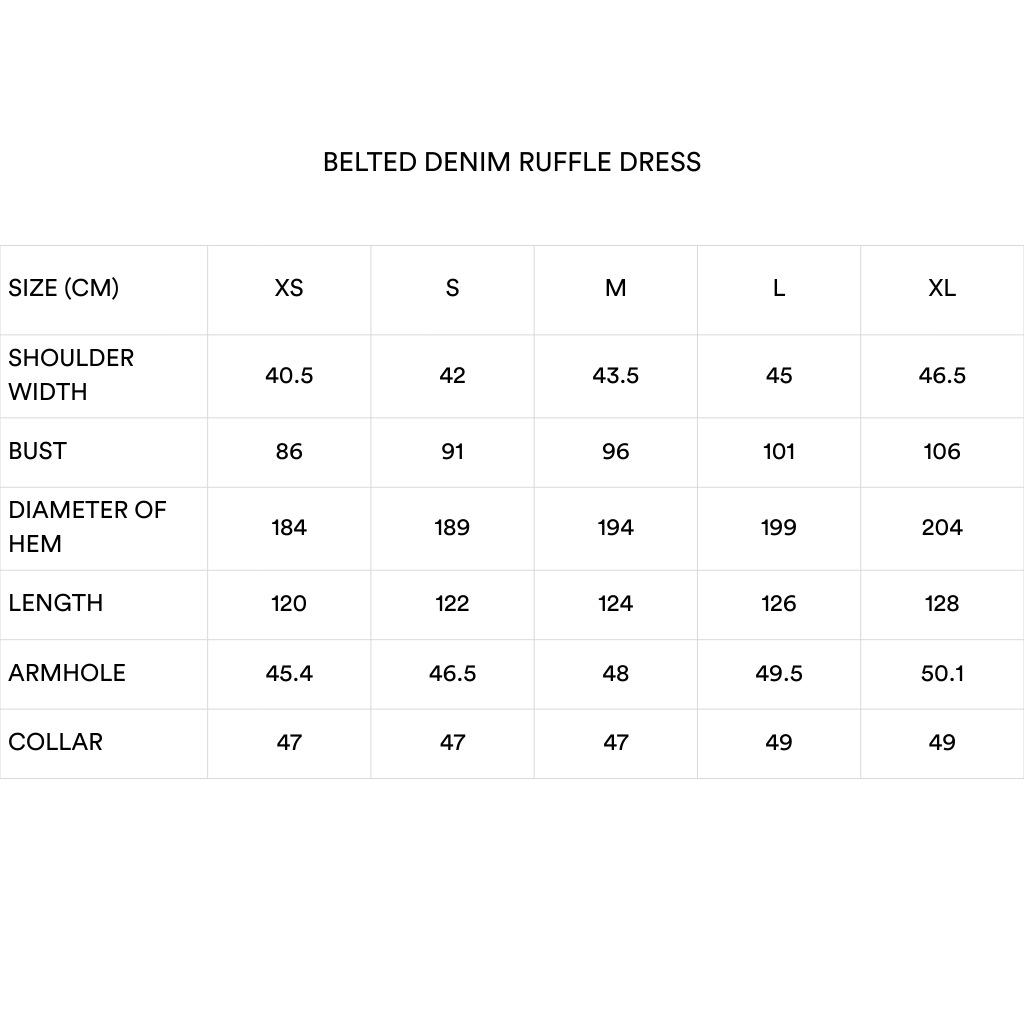This screenshot has height=1024, width=1024.
Task: Select the Armhole row label
Action: coord(67,673)
